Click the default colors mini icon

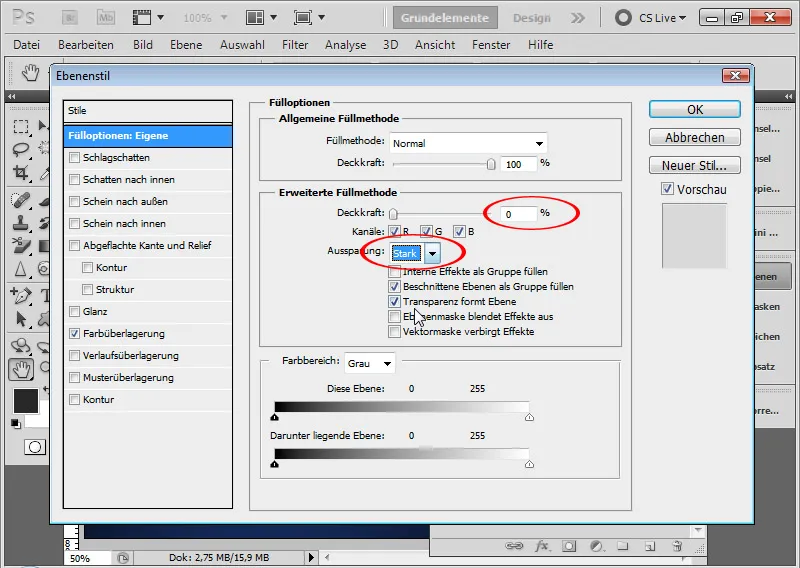tap(16, 423)
